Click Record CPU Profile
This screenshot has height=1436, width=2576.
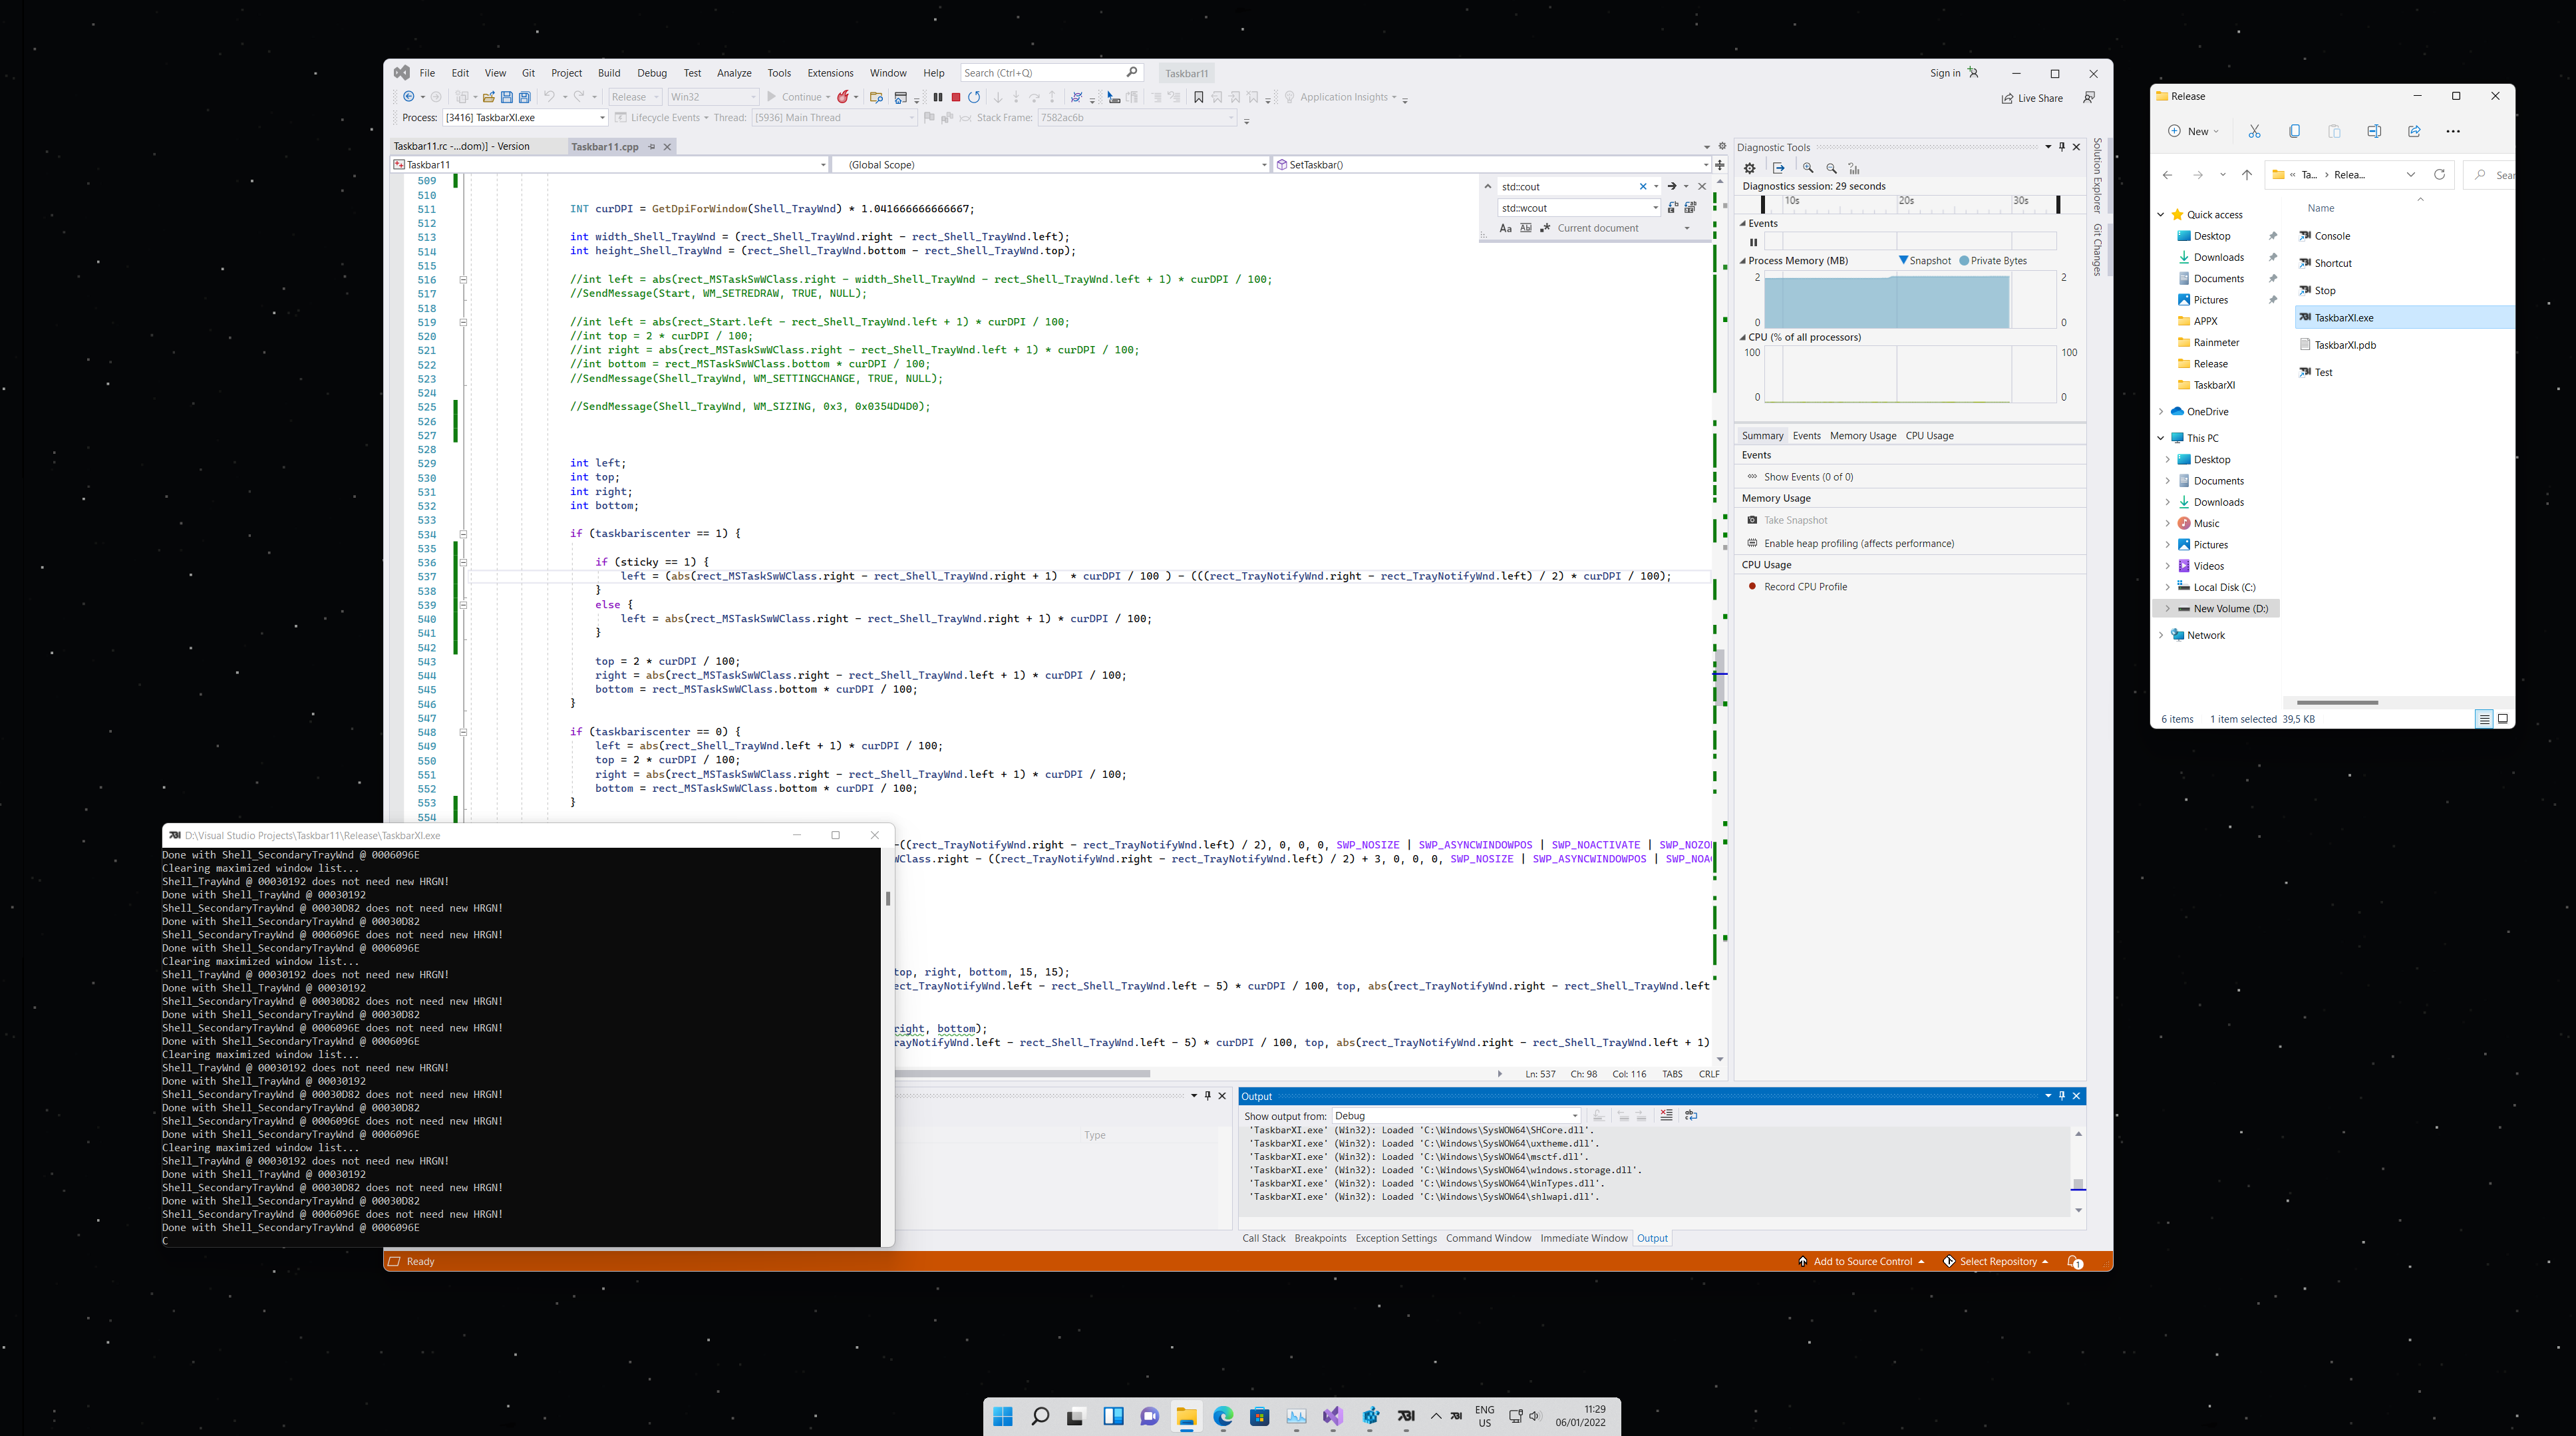click(1805, 587)
